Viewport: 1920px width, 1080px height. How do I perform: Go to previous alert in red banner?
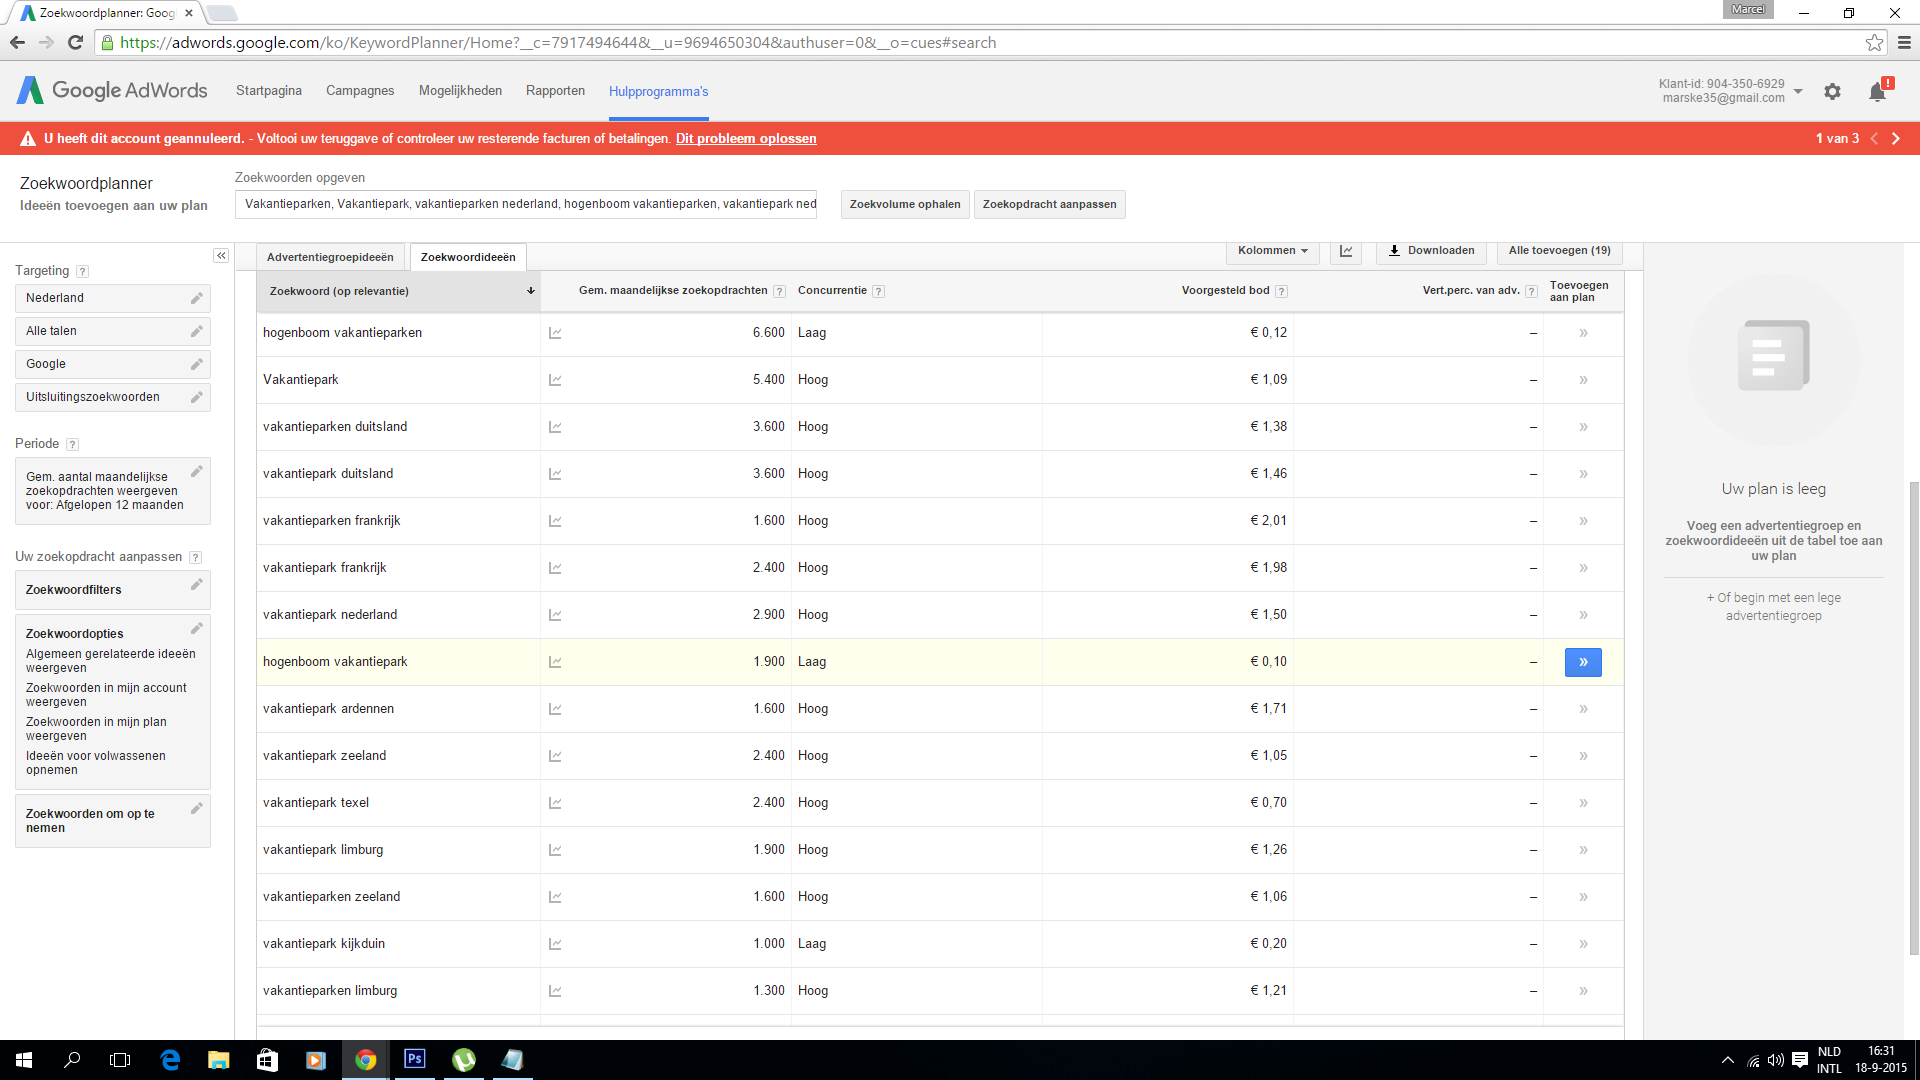click(x=1874, y=138)
